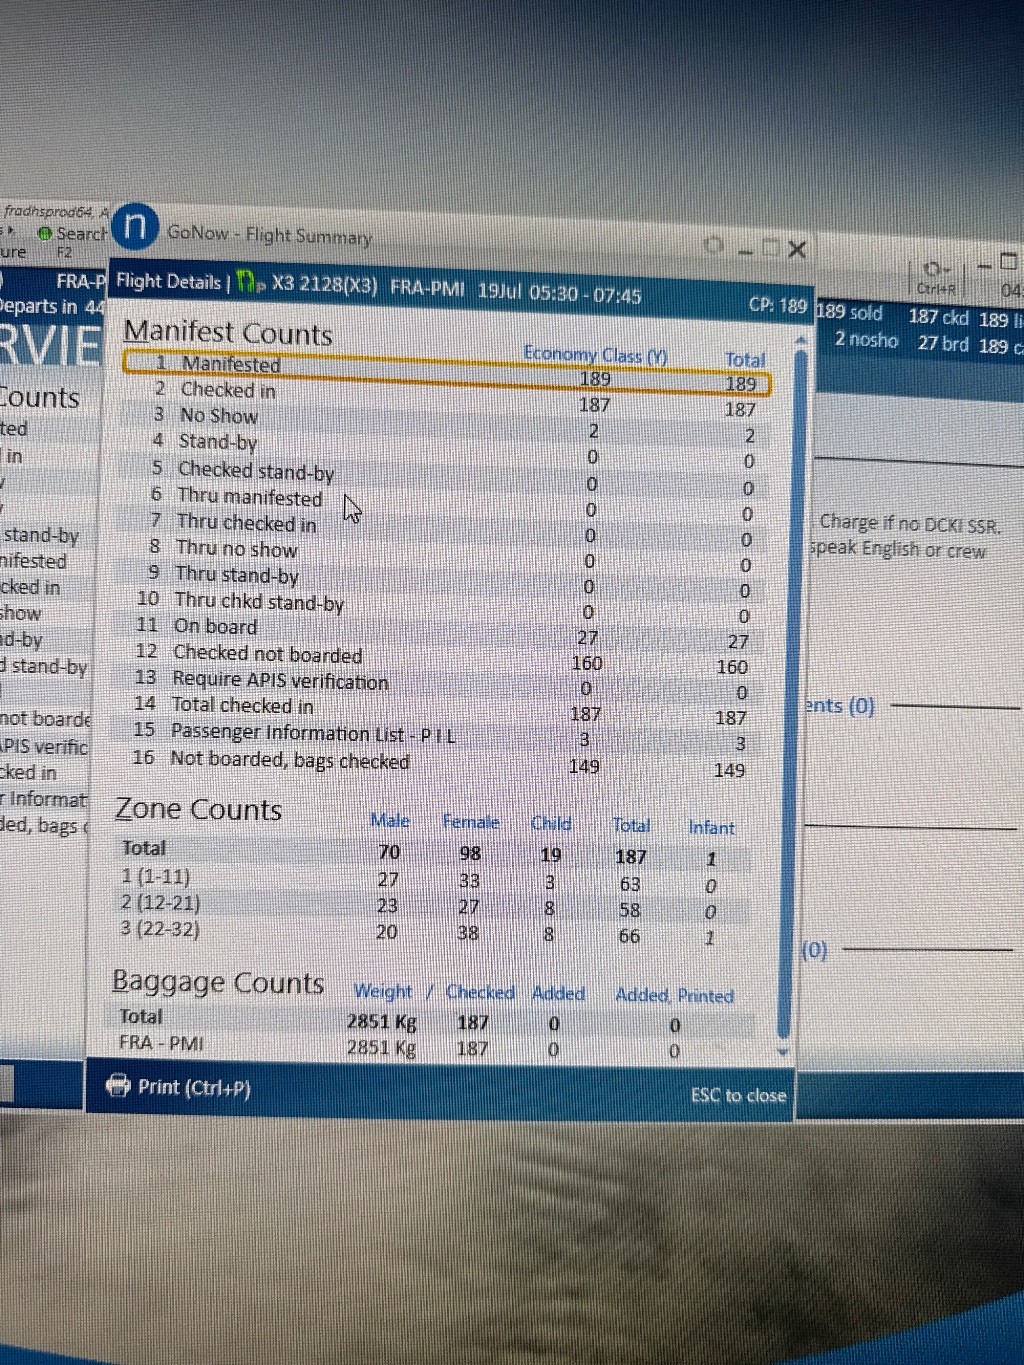Close the GoNow Flight Summary window
This screenshot has width=1024, height=1365.
797,249
